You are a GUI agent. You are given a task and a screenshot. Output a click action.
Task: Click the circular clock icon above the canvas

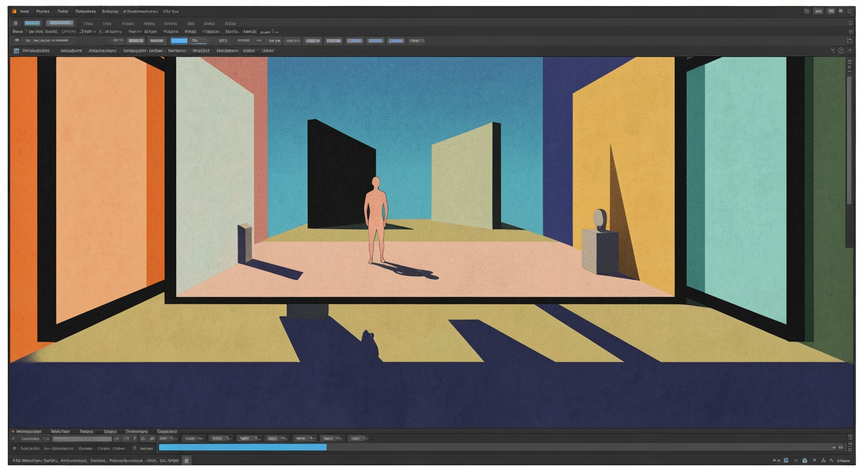pyautogui.click(x=841, y=51)
